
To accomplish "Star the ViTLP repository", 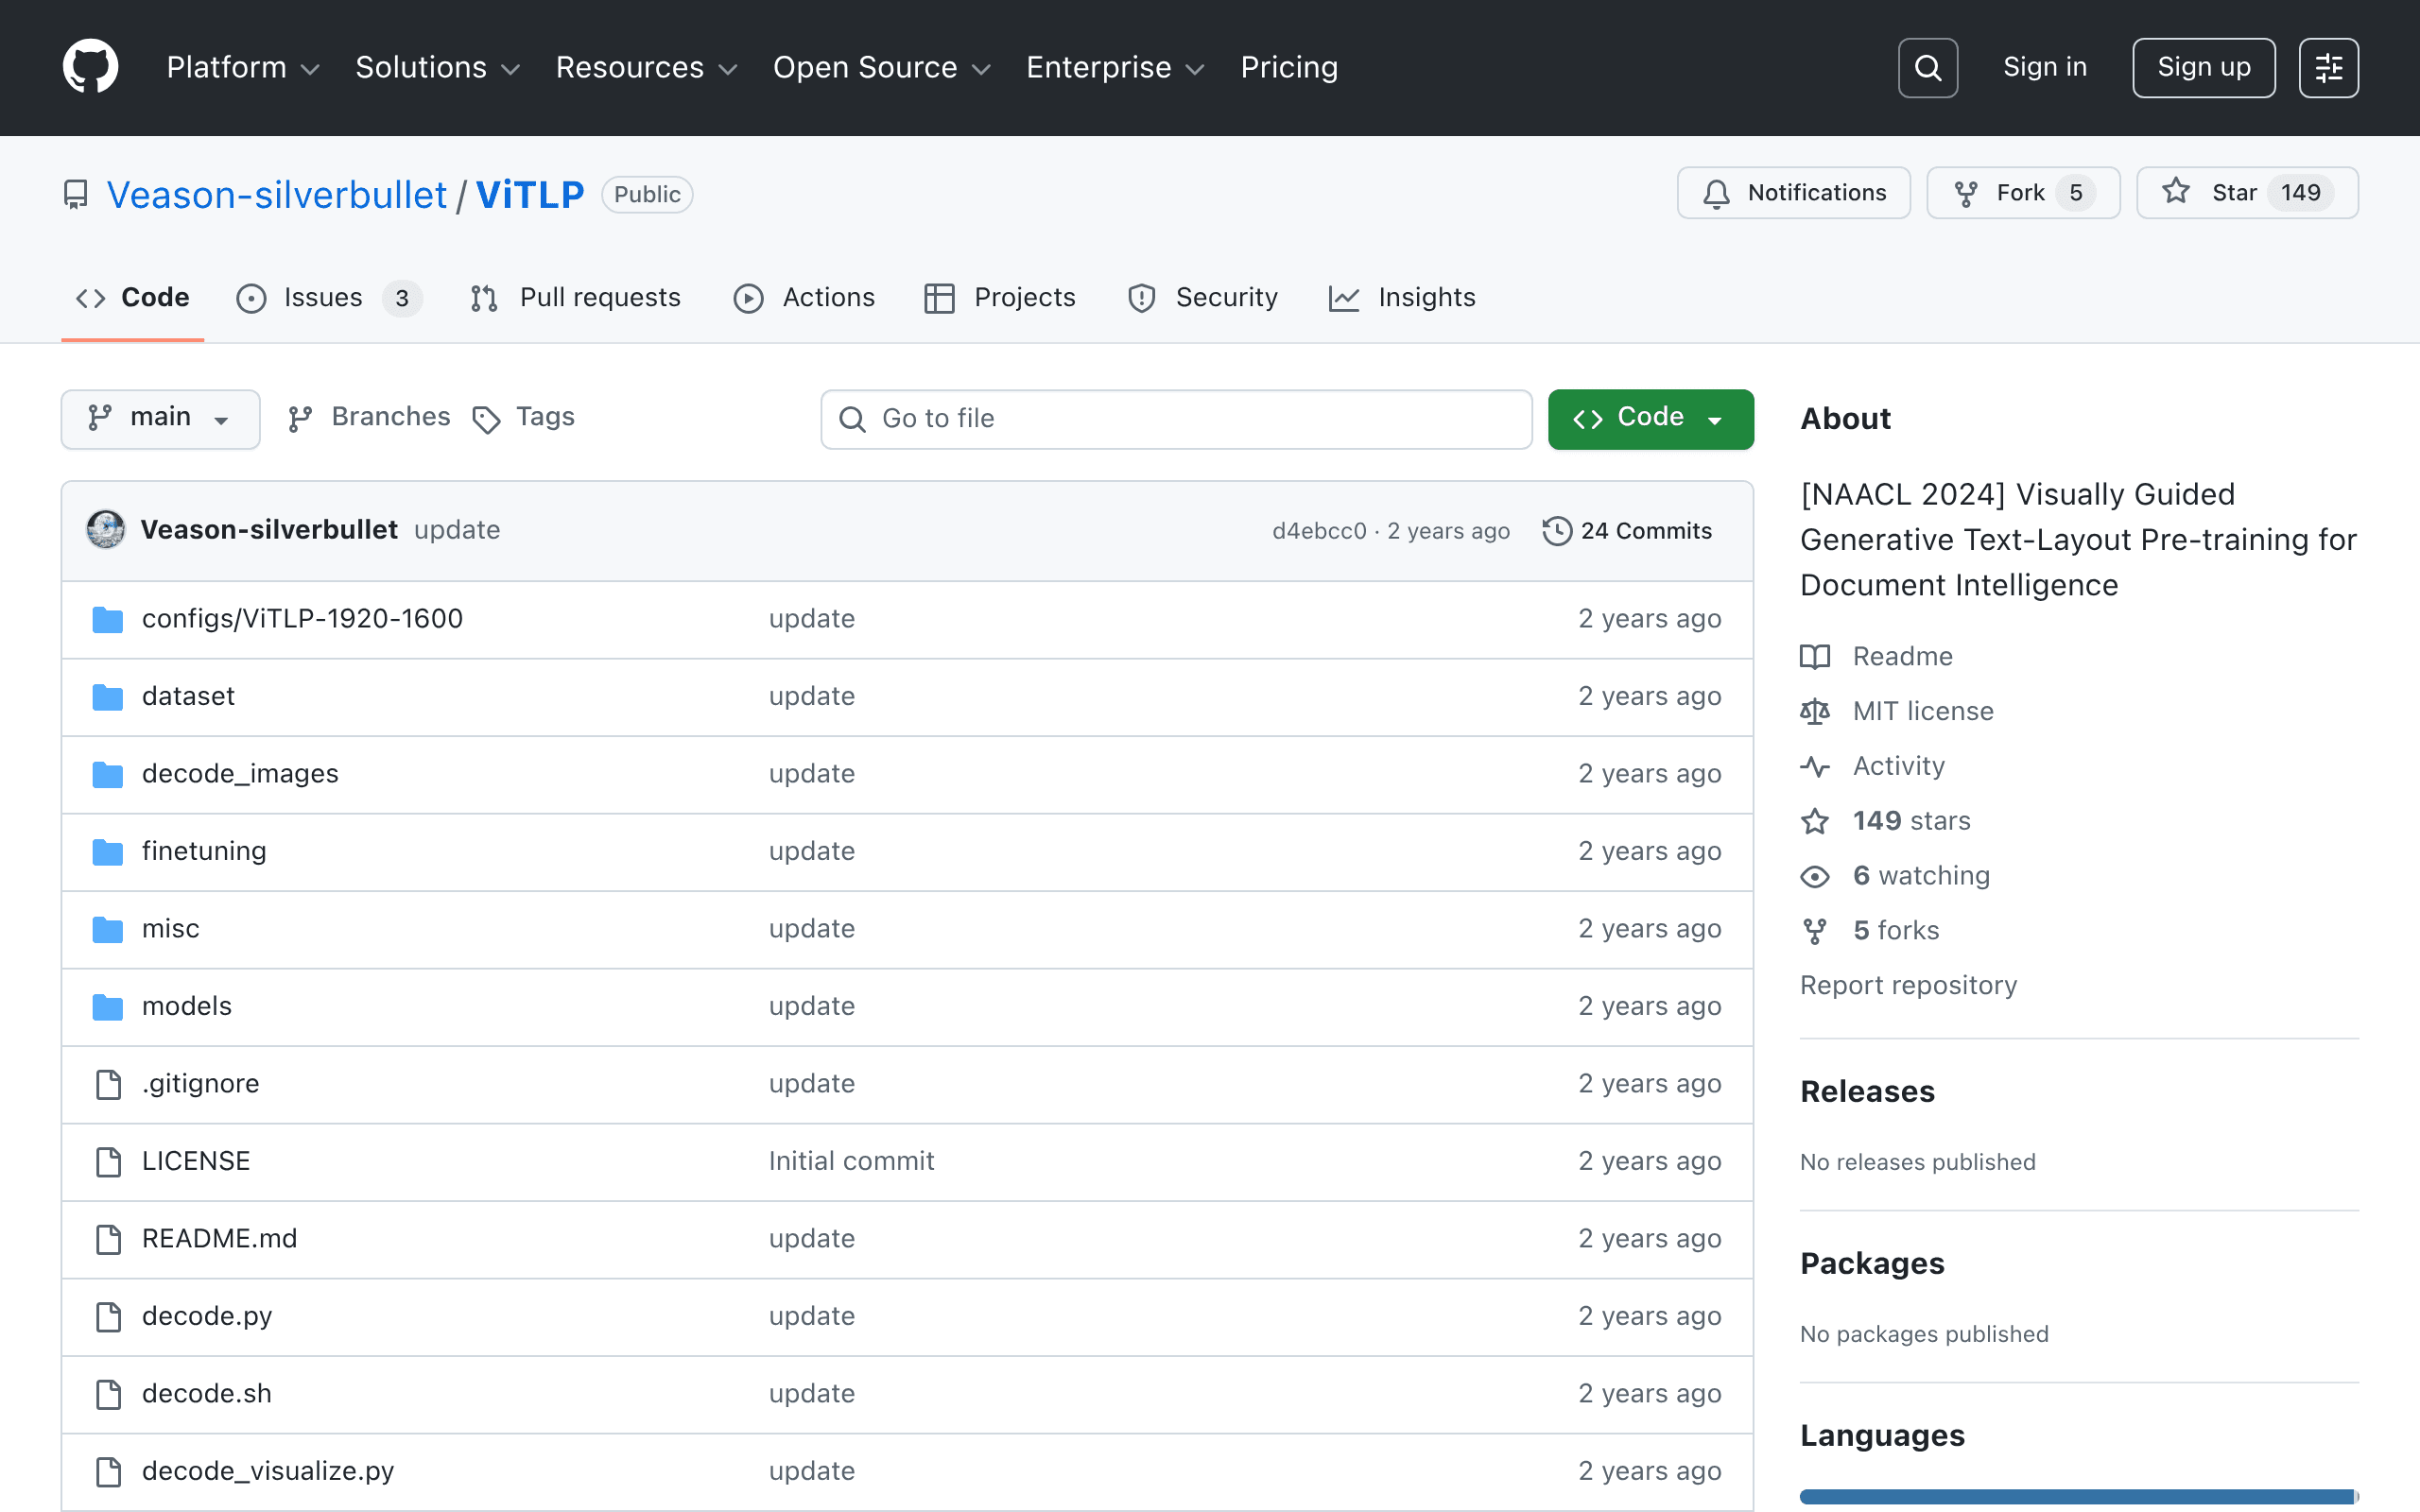I will (x=2247, y=193).
